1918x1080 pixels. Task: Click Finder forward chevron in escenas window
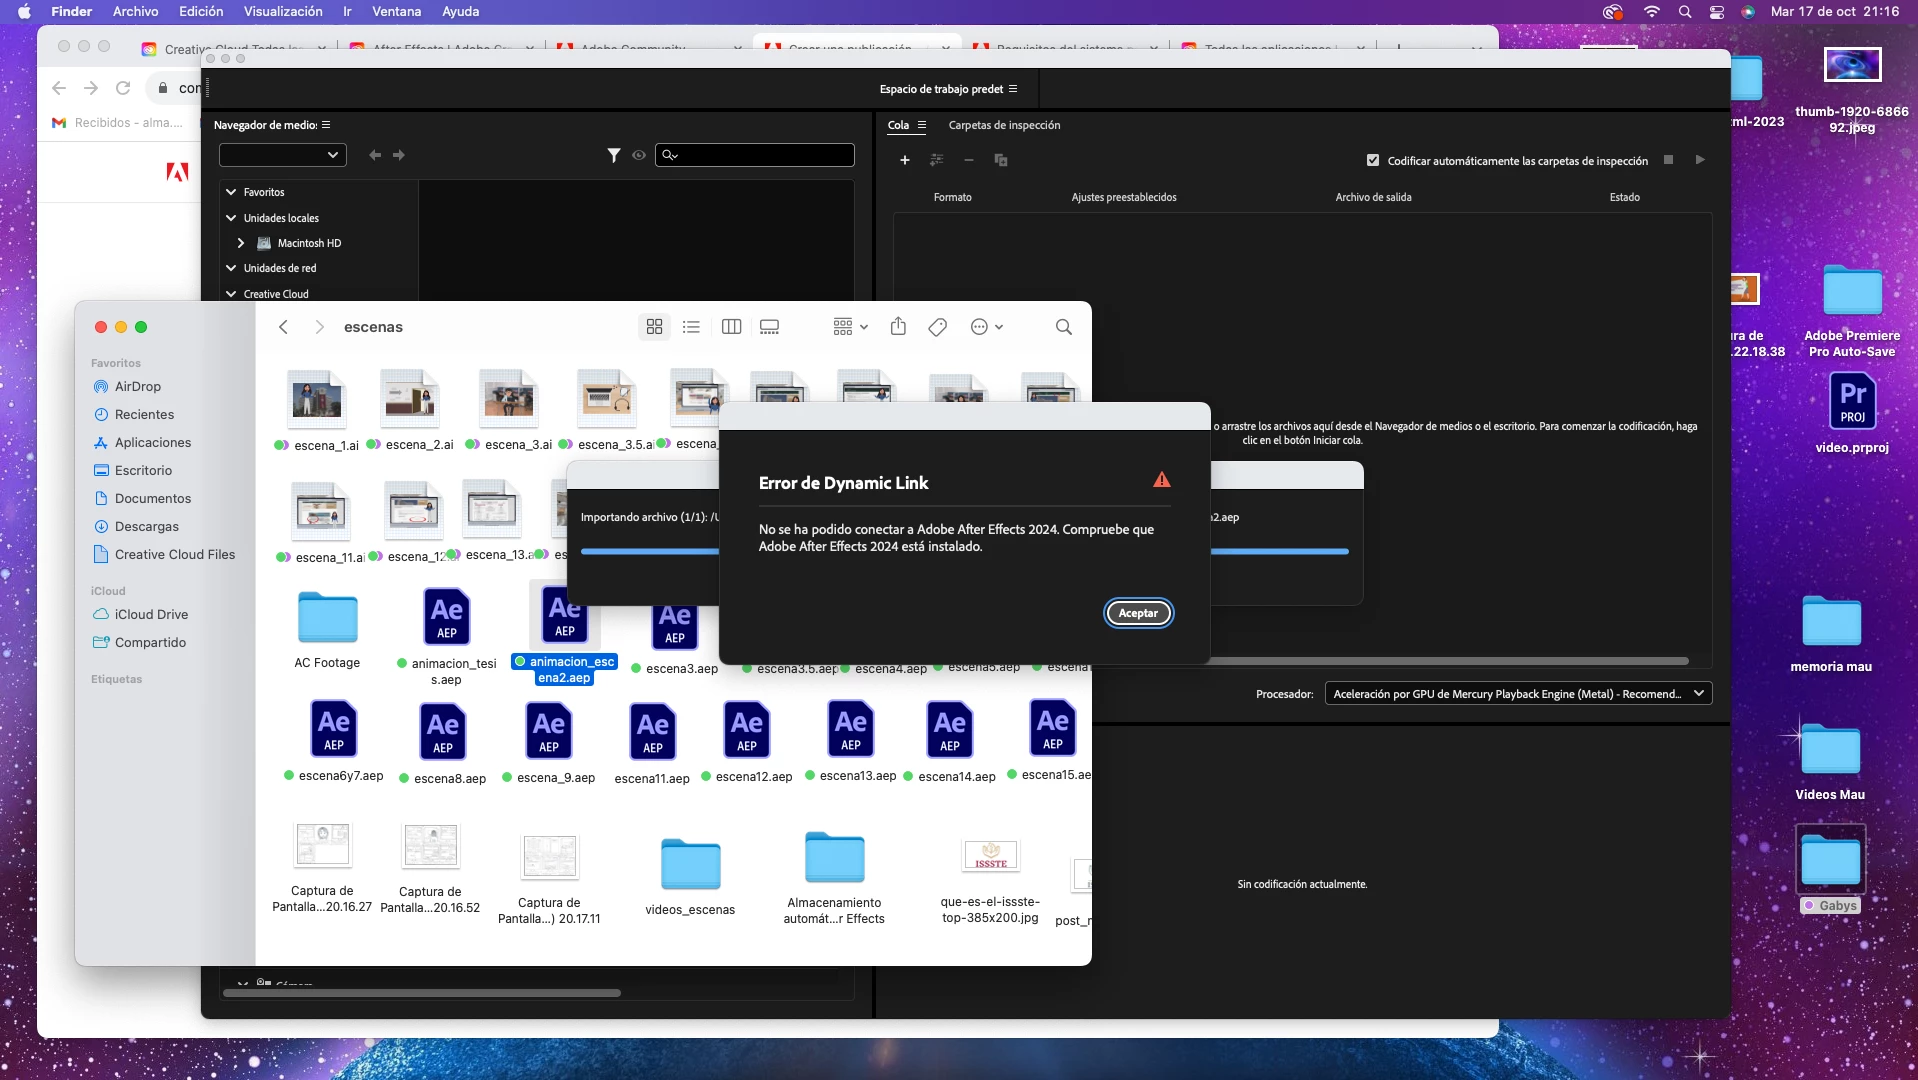[319, 327]
